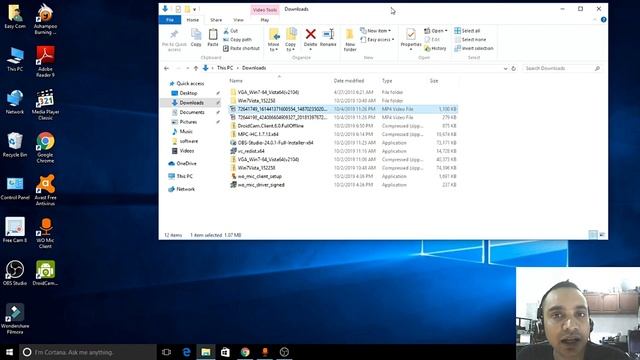The width and height of the screenshot is (640, 360).
Task: Select Pictures in navigation pane
Action: pos(188,122)
